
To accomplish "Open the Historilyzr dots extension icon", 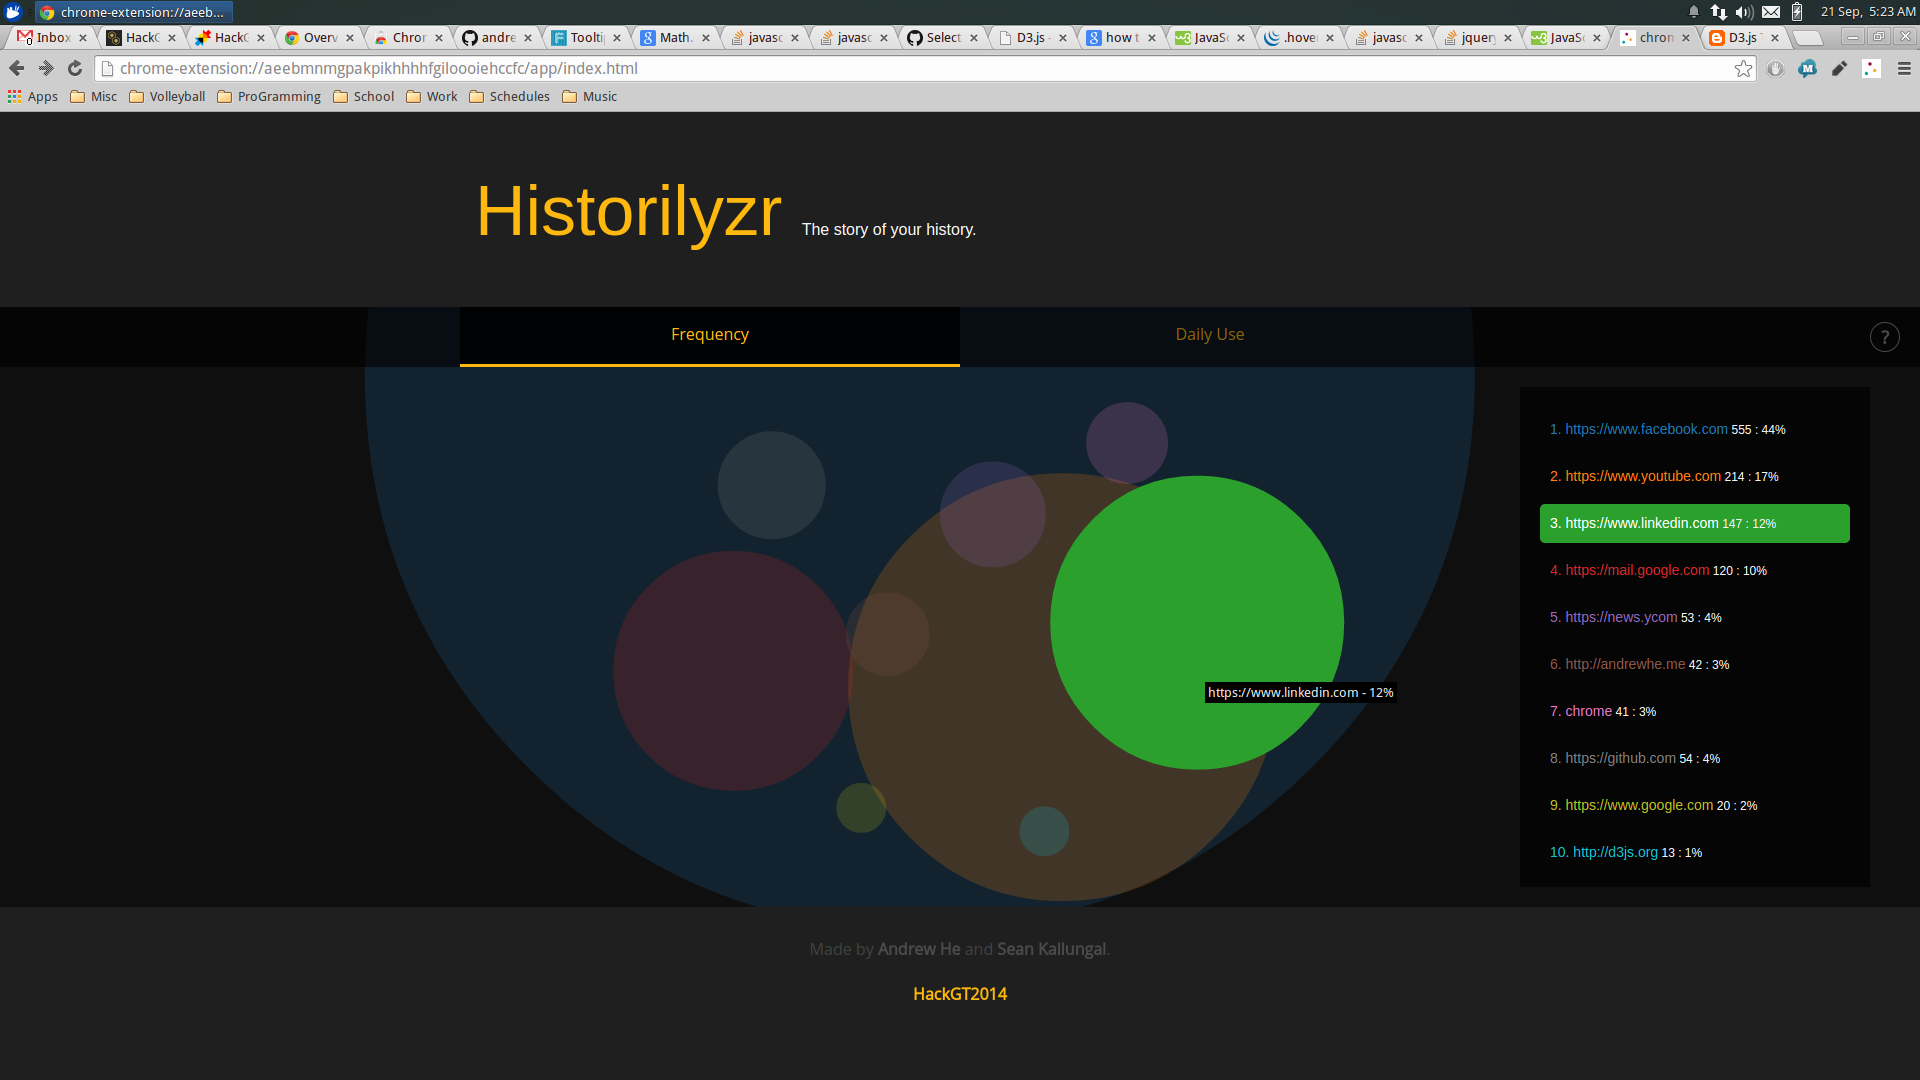I will [x=1871, y=68].
